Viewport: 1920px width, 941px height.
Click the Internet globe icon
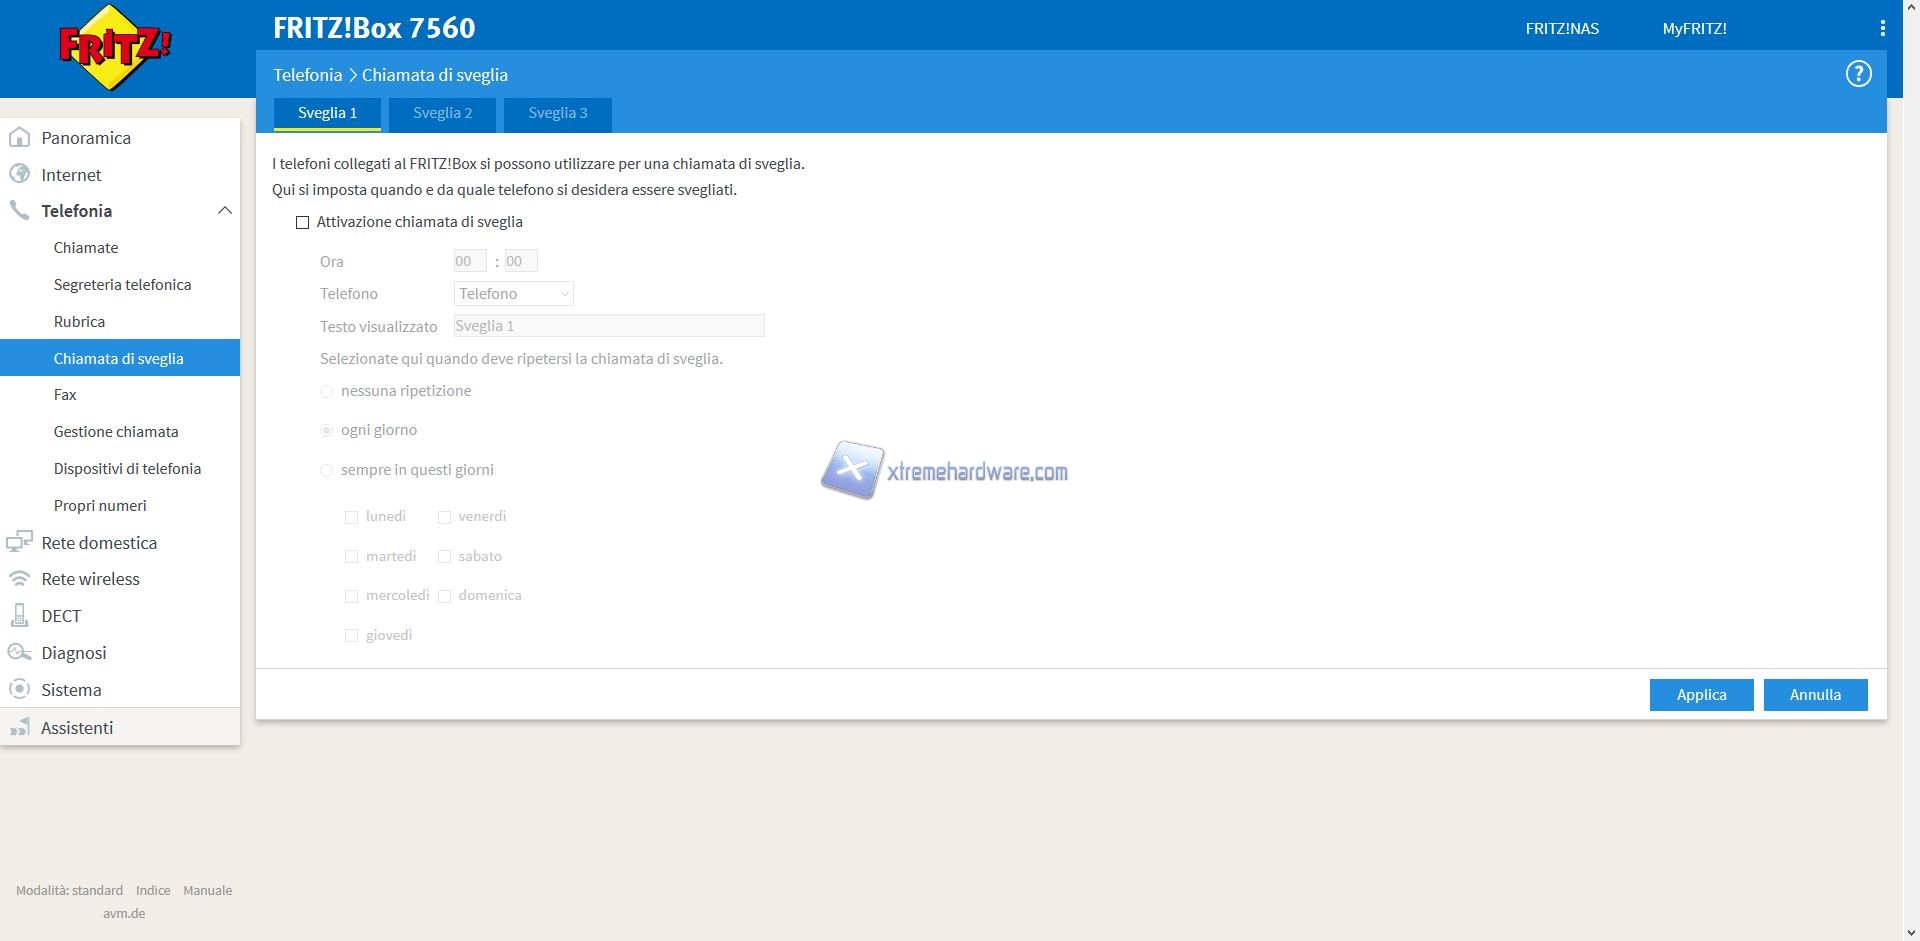click(19, 175)
